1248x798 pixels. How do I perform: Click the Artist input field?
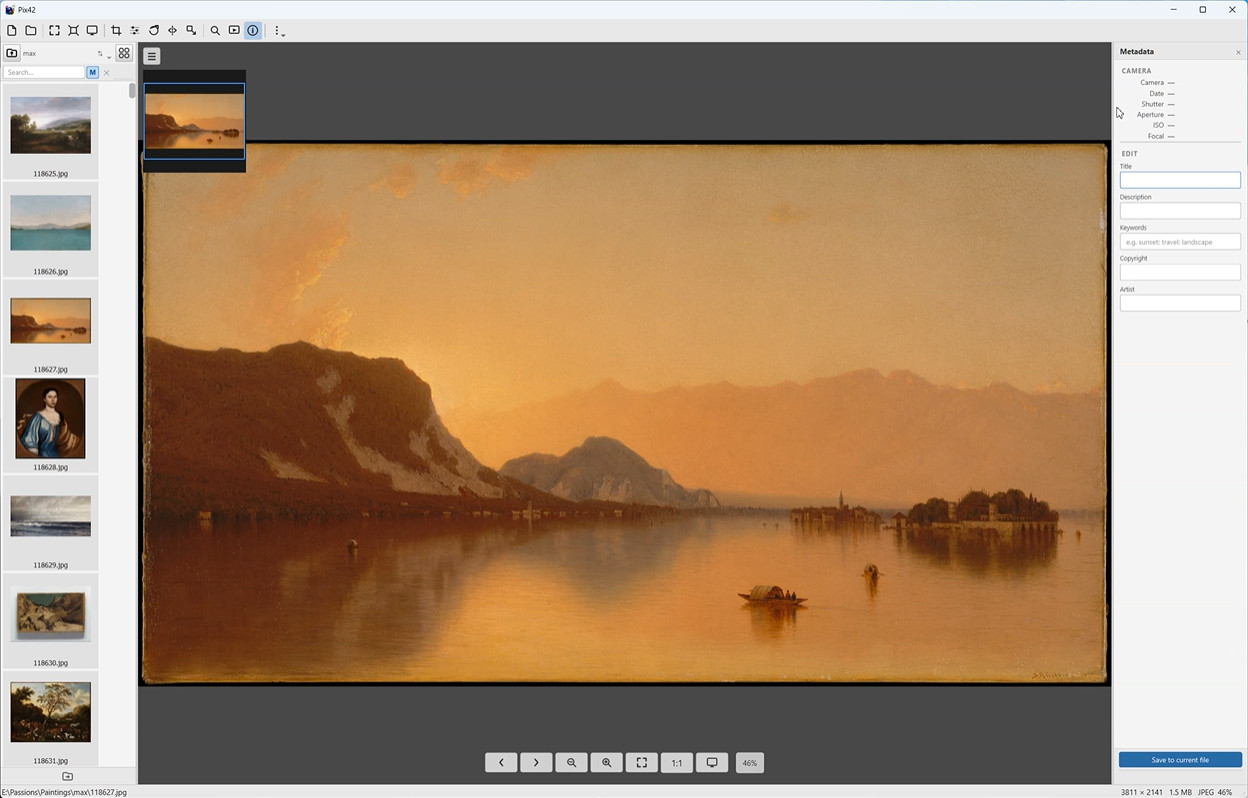pyautogui.click(x=1180, y=303)
